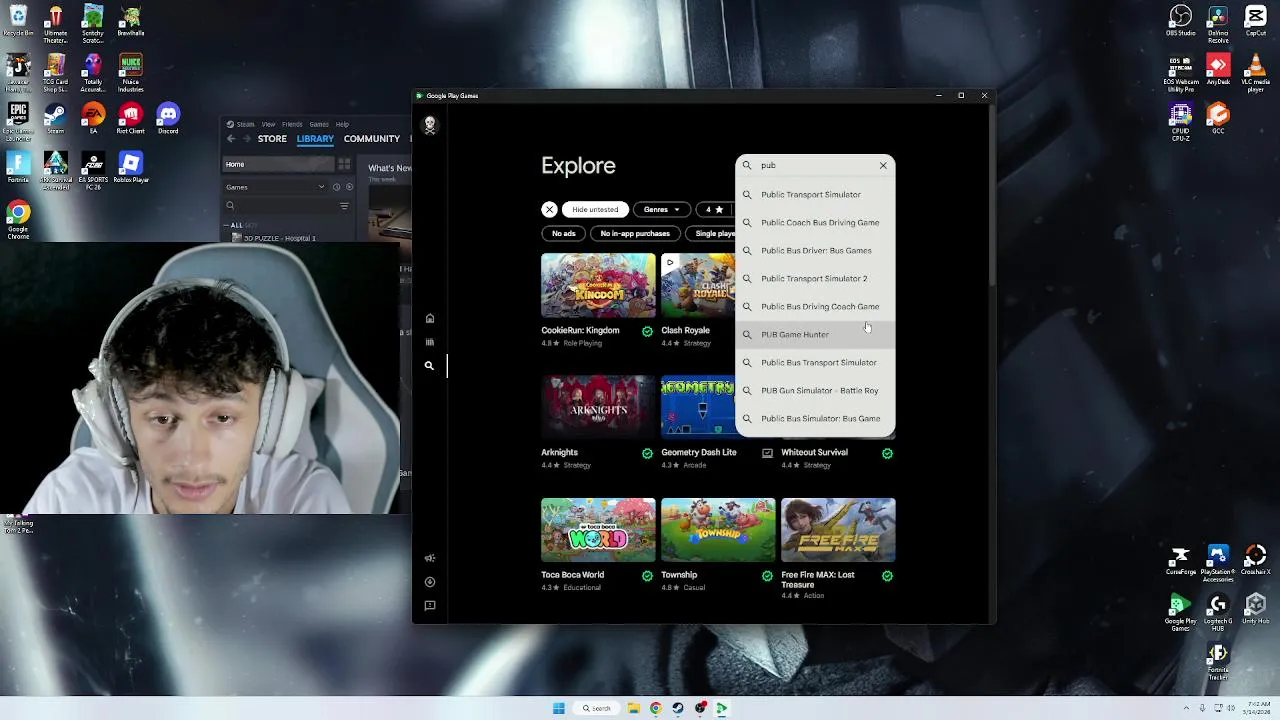Open the DaVinci Resolve desktop icon
The height and width of the screenshot is (720, 1280).
coord(1218,21)
